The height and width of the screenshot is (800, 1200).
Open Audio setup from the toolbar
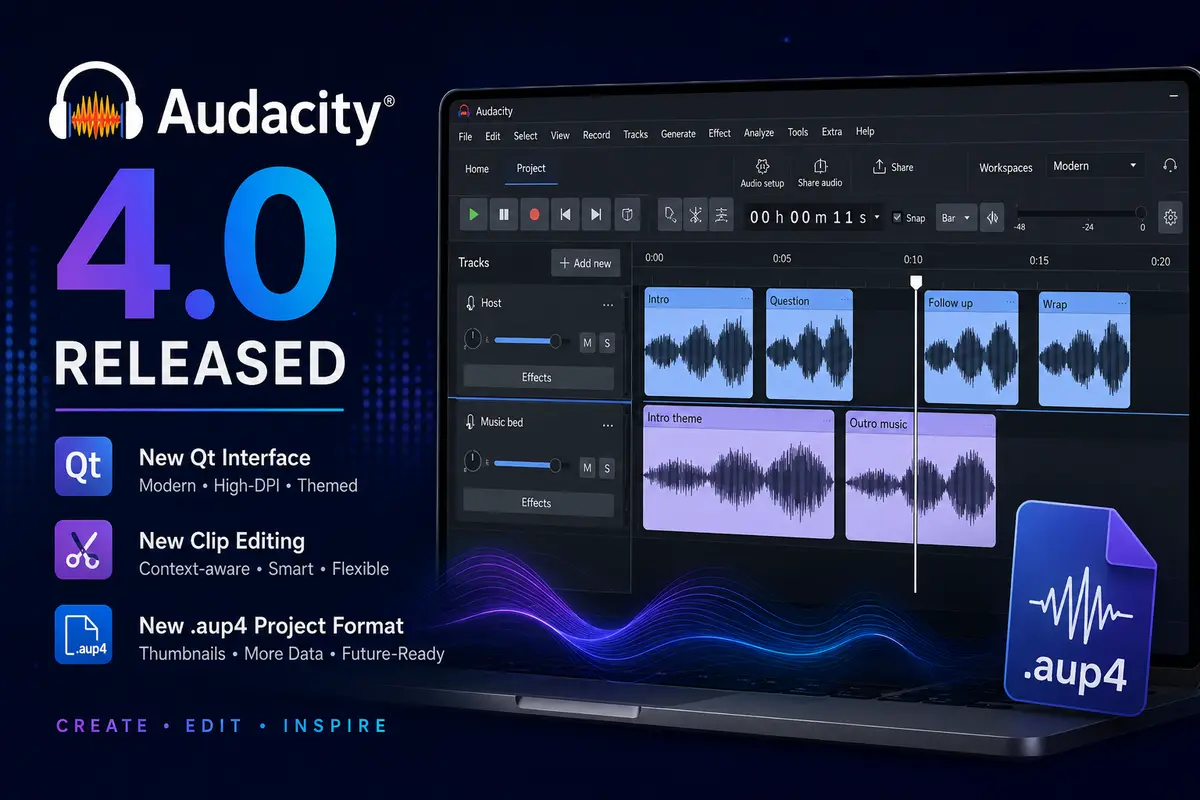pos(762,173)
